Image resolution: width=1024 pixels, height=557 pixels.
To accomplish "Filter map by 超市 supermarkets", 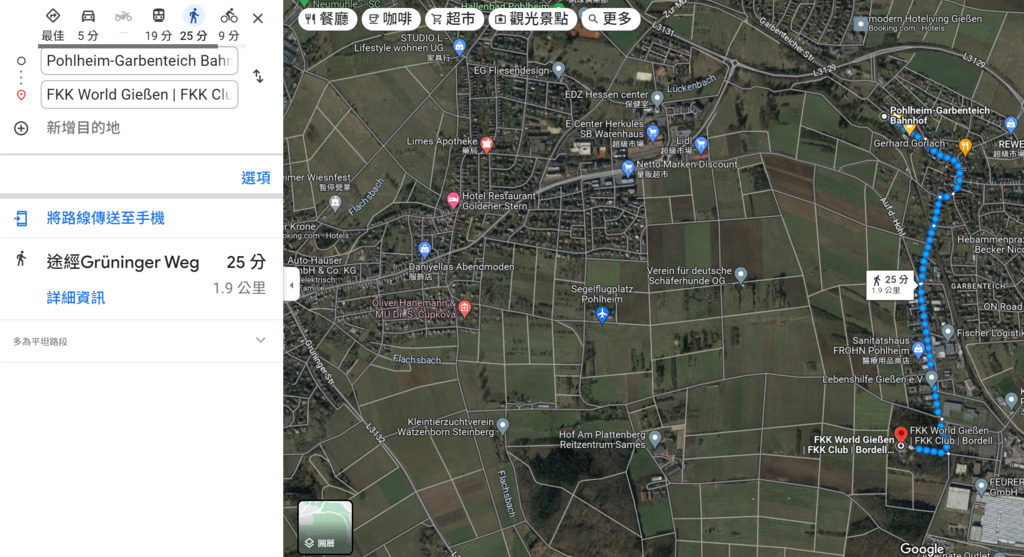I will coord(453,19).
